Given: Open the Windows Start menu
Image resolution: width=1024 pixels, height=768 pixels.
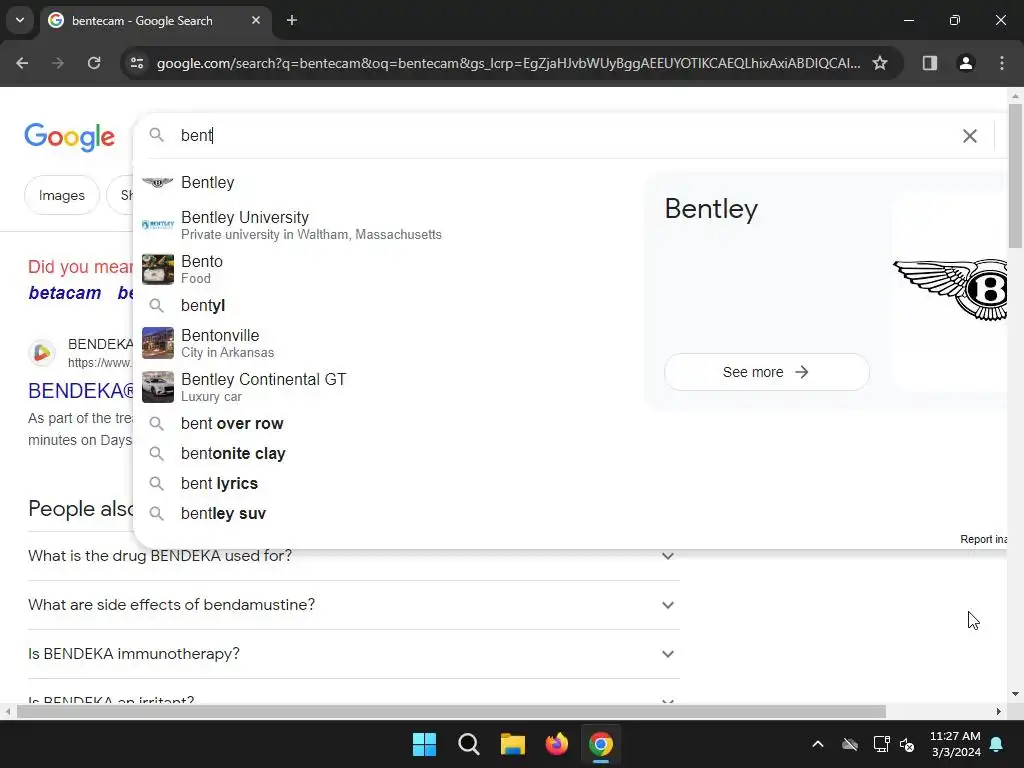Looking at the screenshot, I should click(x=424, y=744).
